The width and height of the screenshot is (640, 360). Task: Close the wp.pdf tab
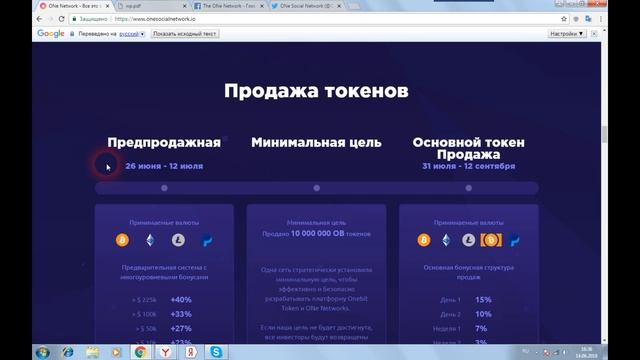pyautogui.click(x=184, y=6)
